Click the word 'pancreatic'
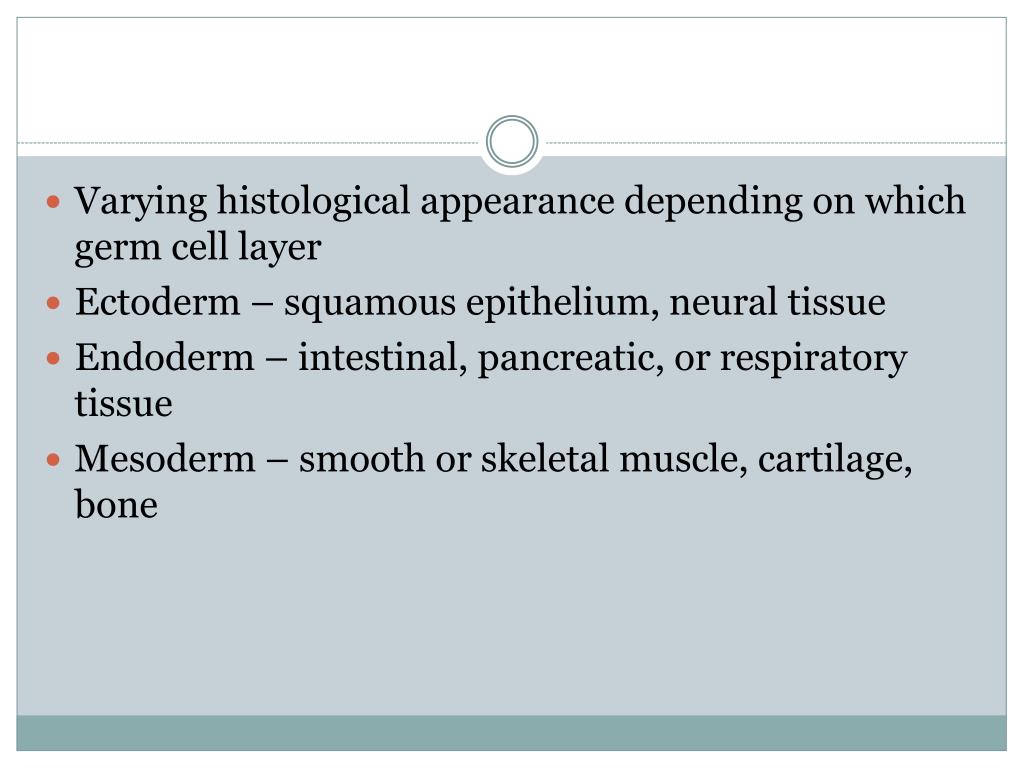Image resolution: width=1024 pixels, height=768 pixels. [567, 360]
